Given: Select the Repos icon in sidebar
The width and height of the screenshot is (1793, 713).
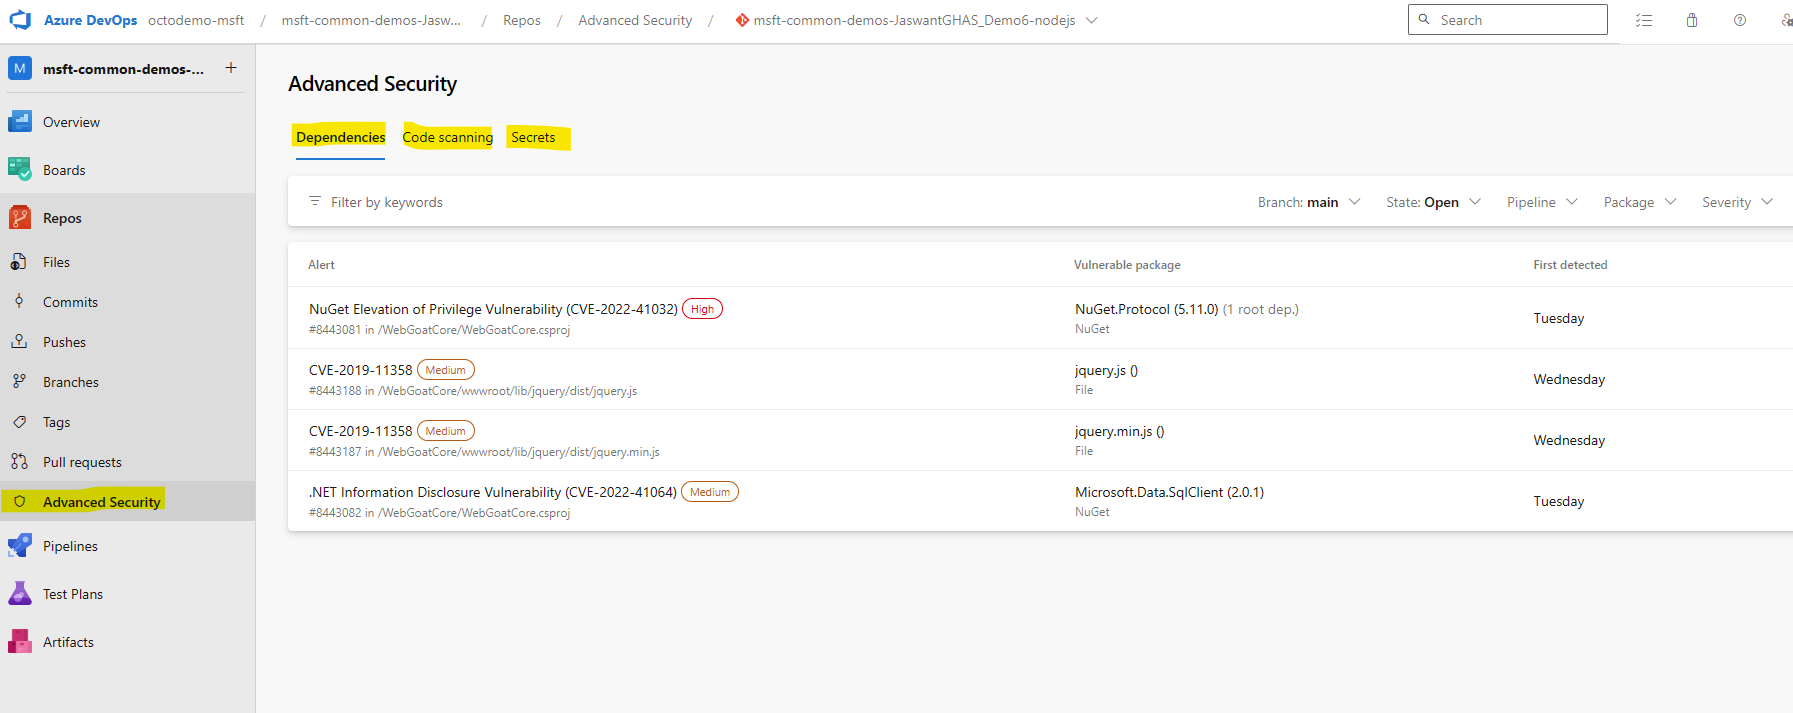Looking at the screenshot, I should click(x=20, y=218).
